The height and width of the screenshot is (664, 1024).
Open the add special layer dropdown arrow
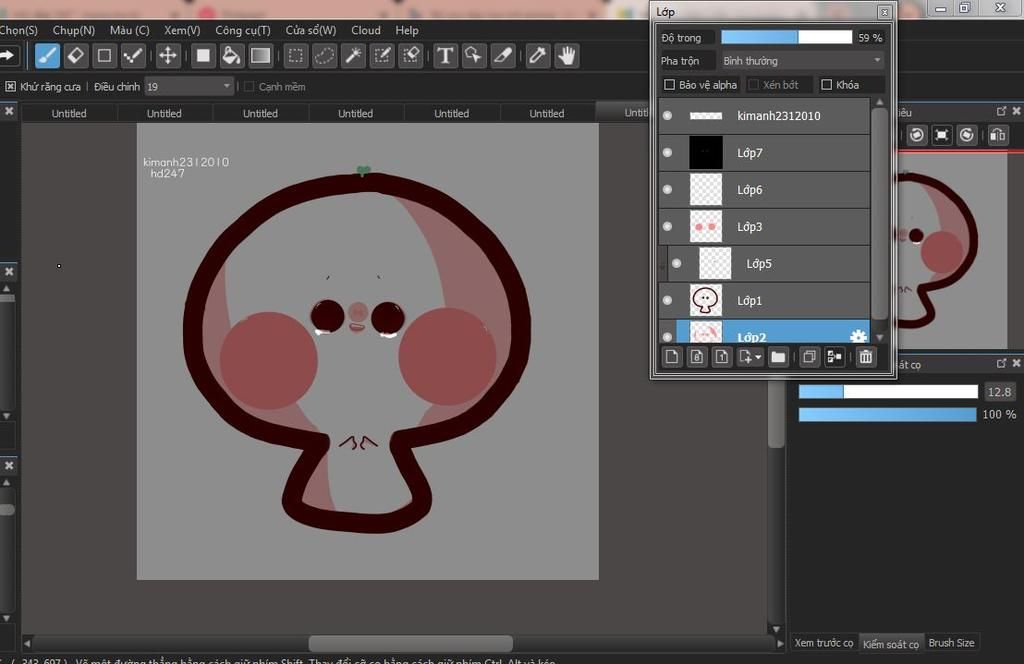pyautogui.click(x=758, y=358)
